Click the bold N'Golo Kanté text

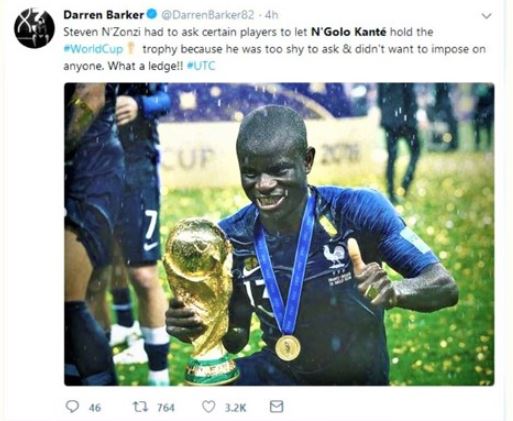point(348,32)
